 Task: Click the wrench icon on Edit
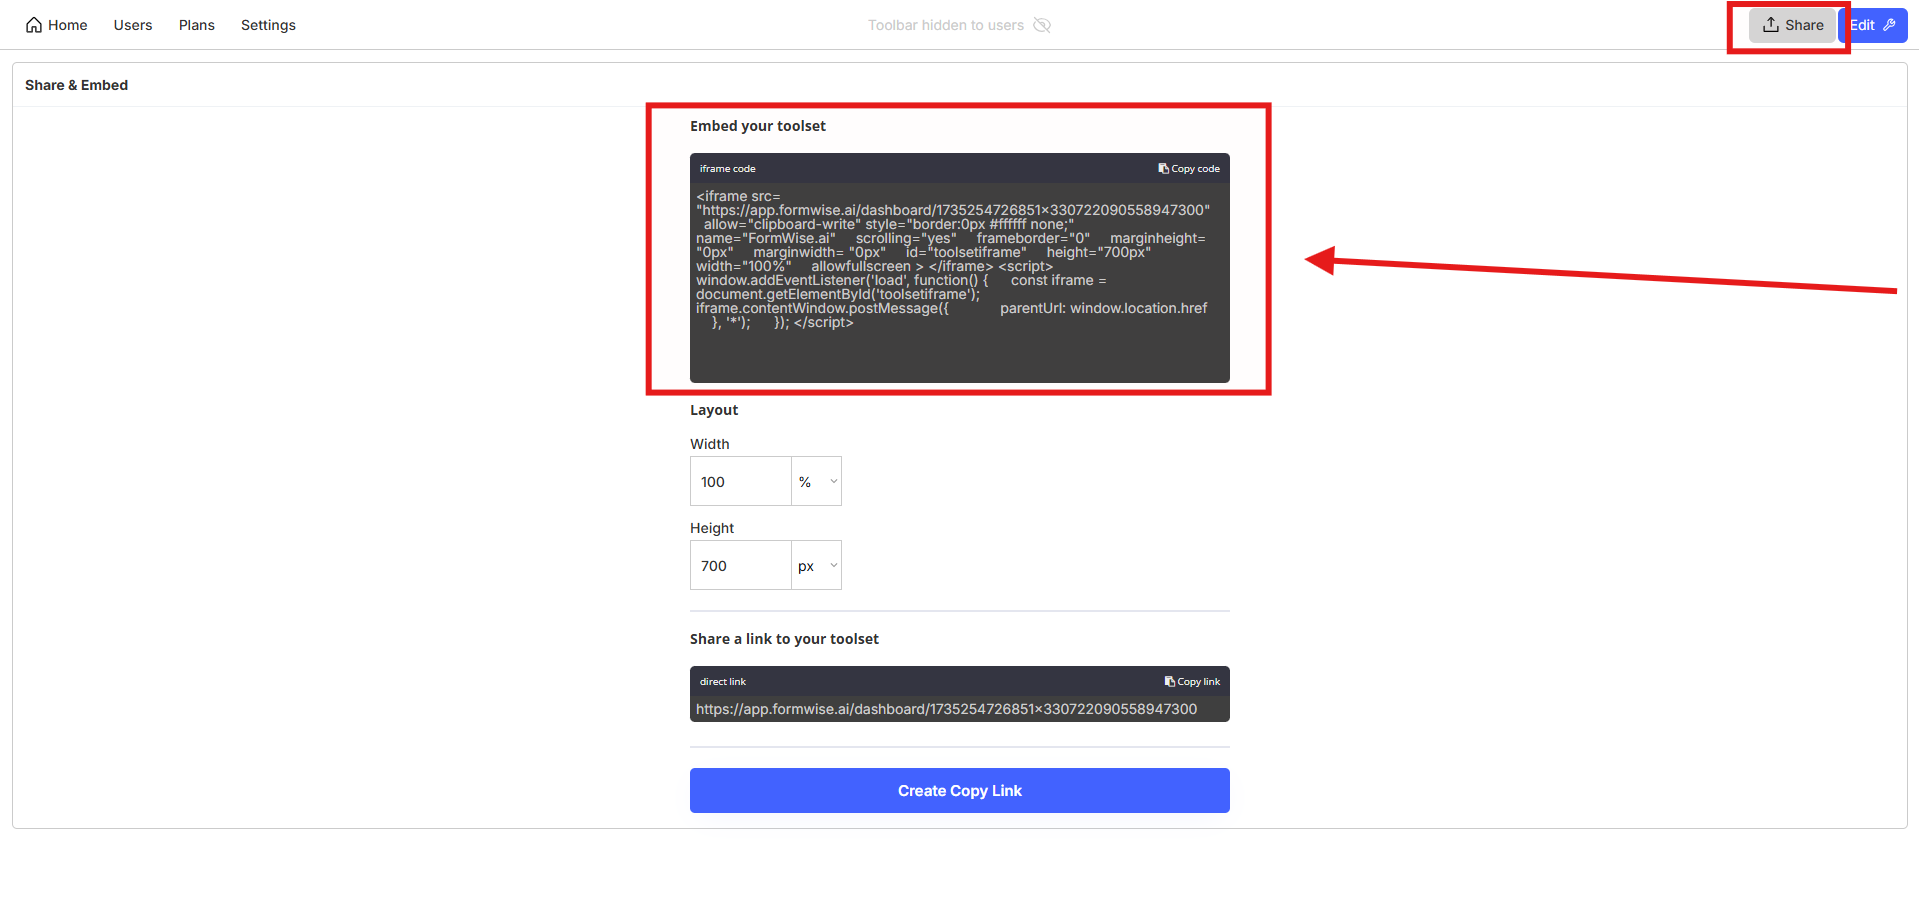[1890, 25]
